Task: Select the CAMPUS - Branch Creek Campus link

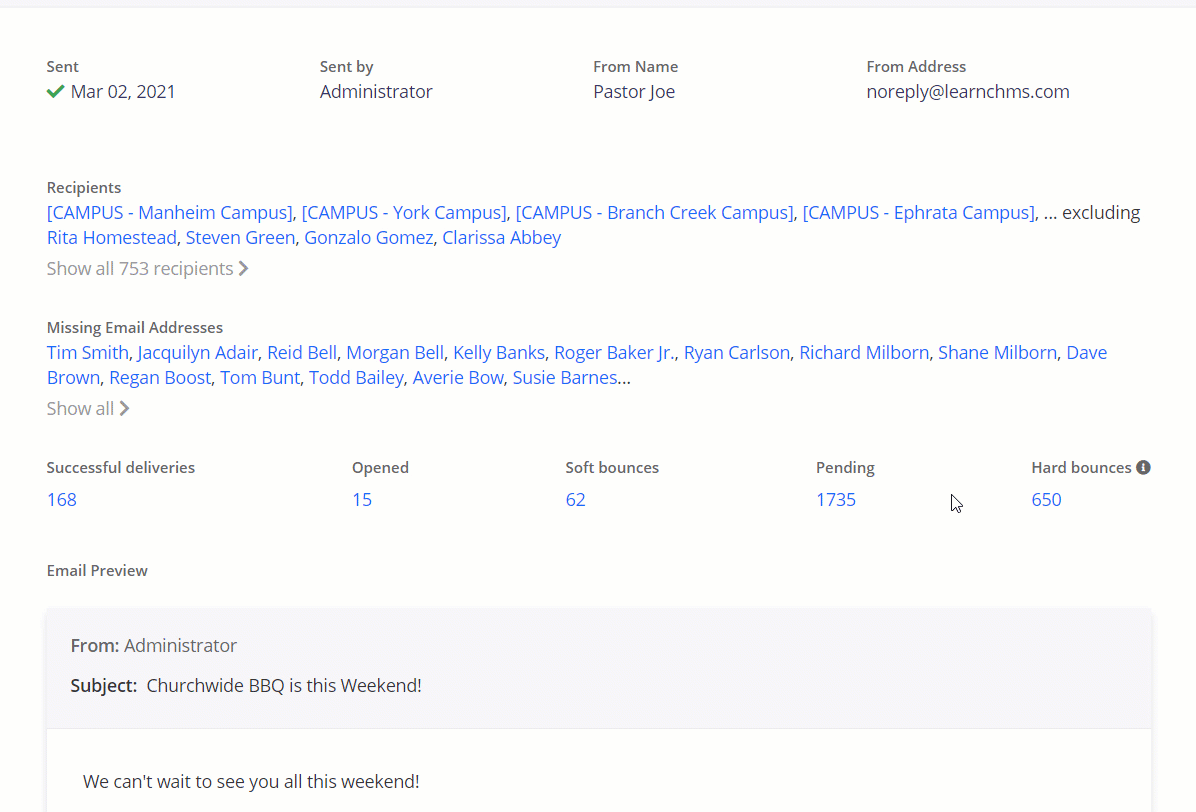Action: (x=654, y=213)
